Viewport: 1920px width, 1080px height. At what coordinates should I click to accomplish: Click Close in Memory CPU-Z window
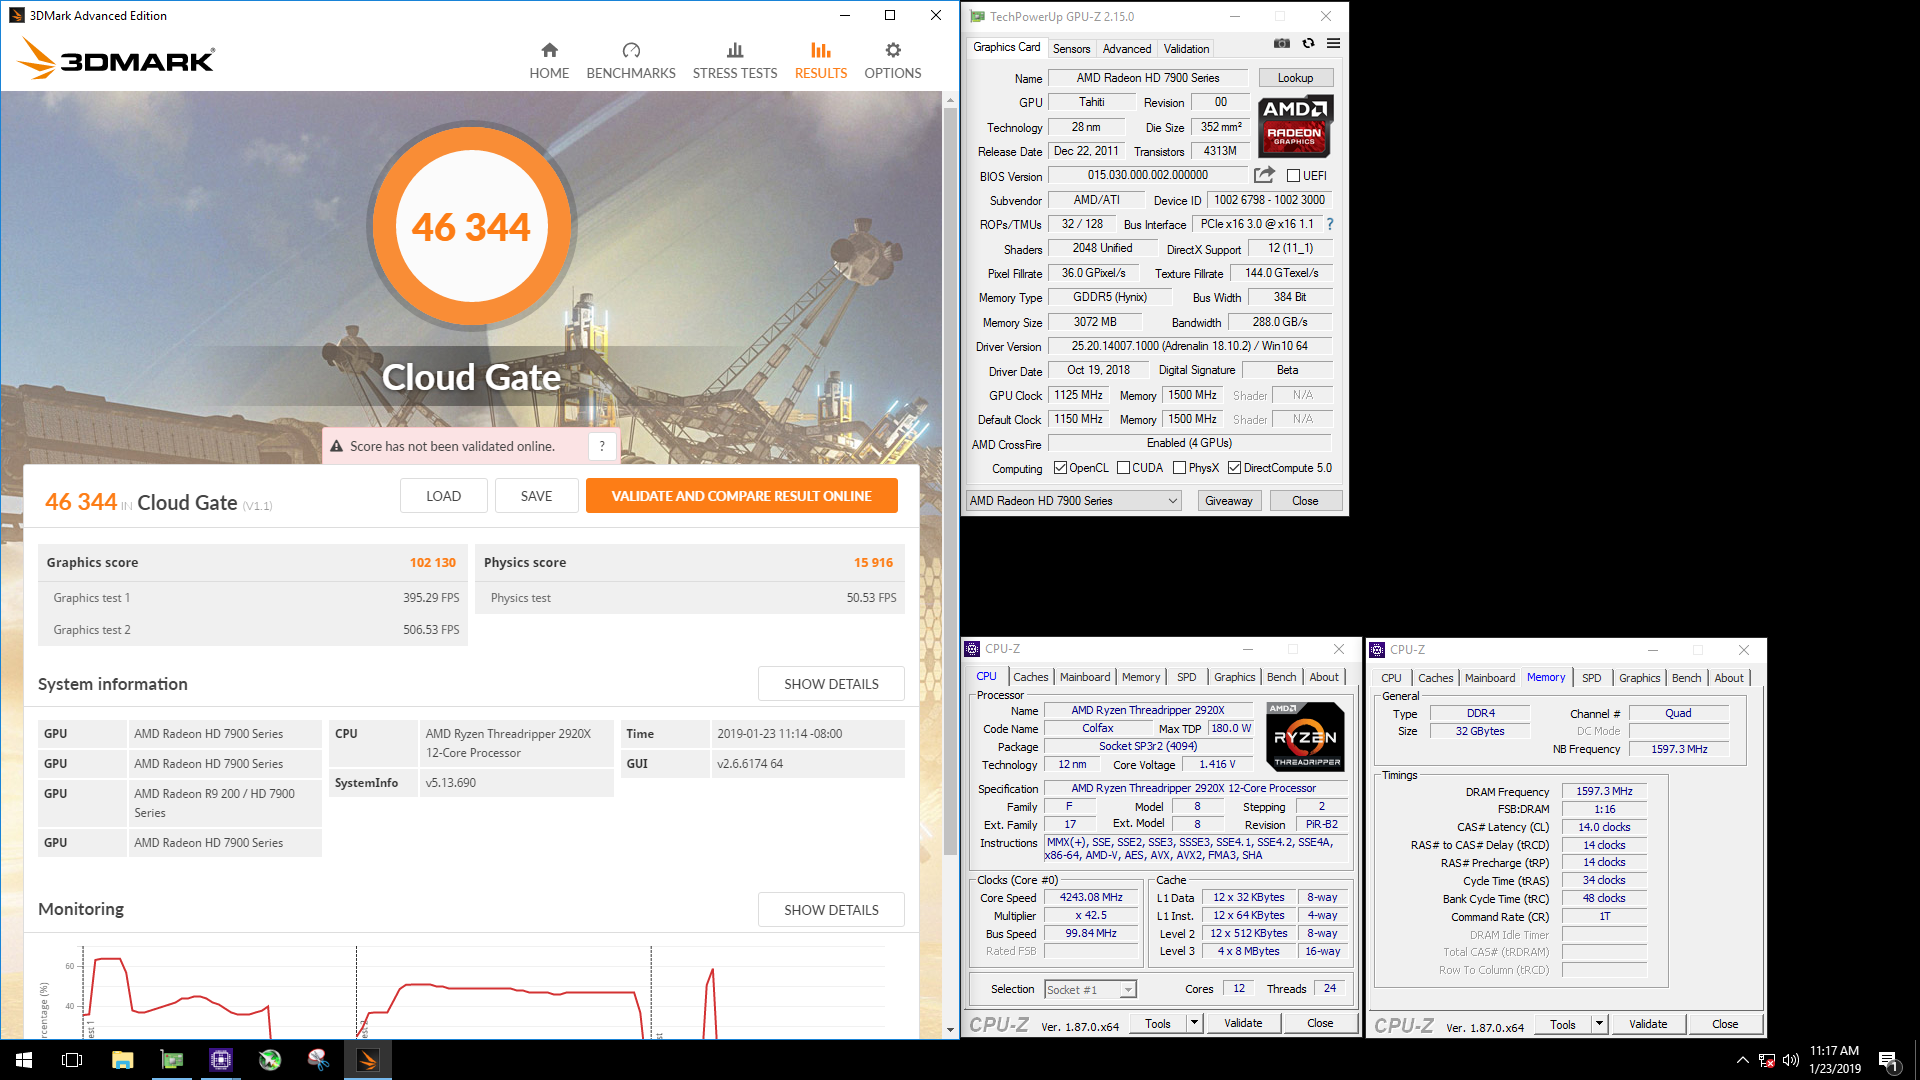click(x=1724, y=1024)
